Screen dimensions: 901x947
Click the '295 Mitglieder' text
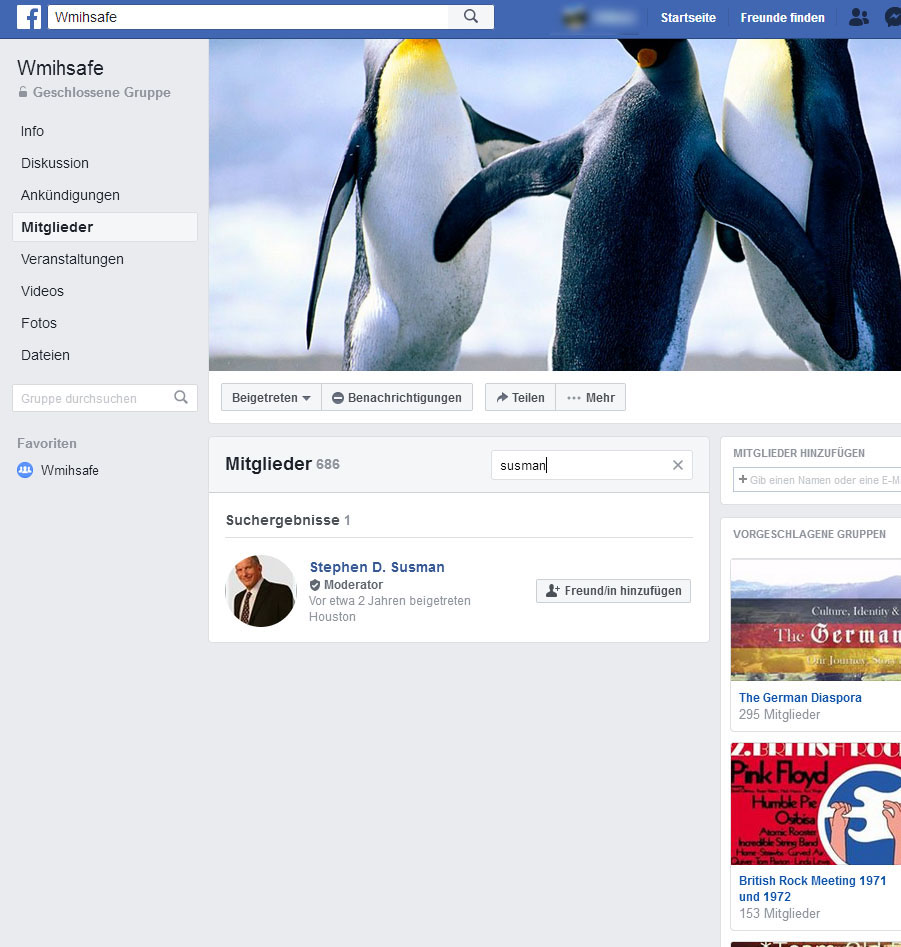click(779, 714)
